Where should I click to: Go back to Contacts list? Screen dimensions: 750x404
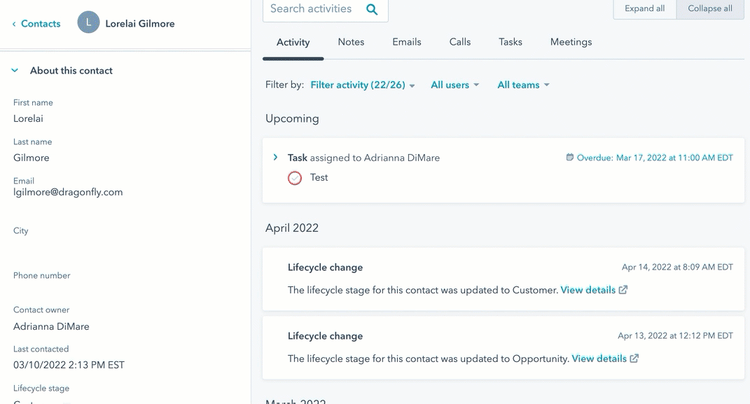[x=36, y=23]
